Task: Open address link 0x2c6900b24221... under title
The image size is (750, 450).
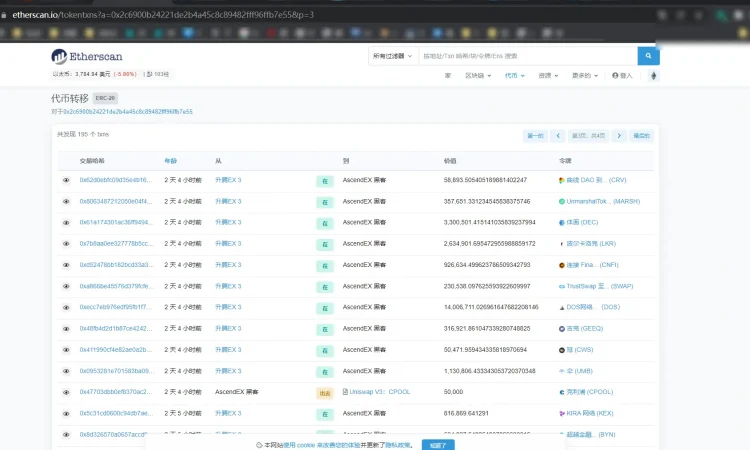Action: [x=128, y=111]
